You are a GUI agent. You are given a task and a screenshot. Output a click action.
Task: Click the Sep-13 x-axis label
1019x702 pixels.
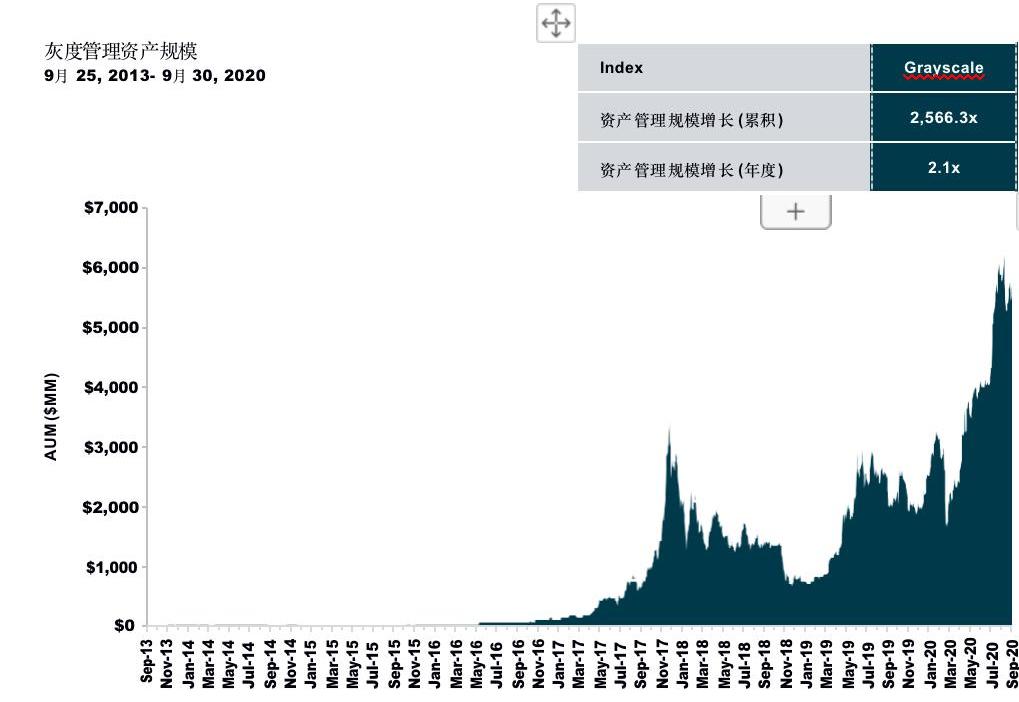147,661
